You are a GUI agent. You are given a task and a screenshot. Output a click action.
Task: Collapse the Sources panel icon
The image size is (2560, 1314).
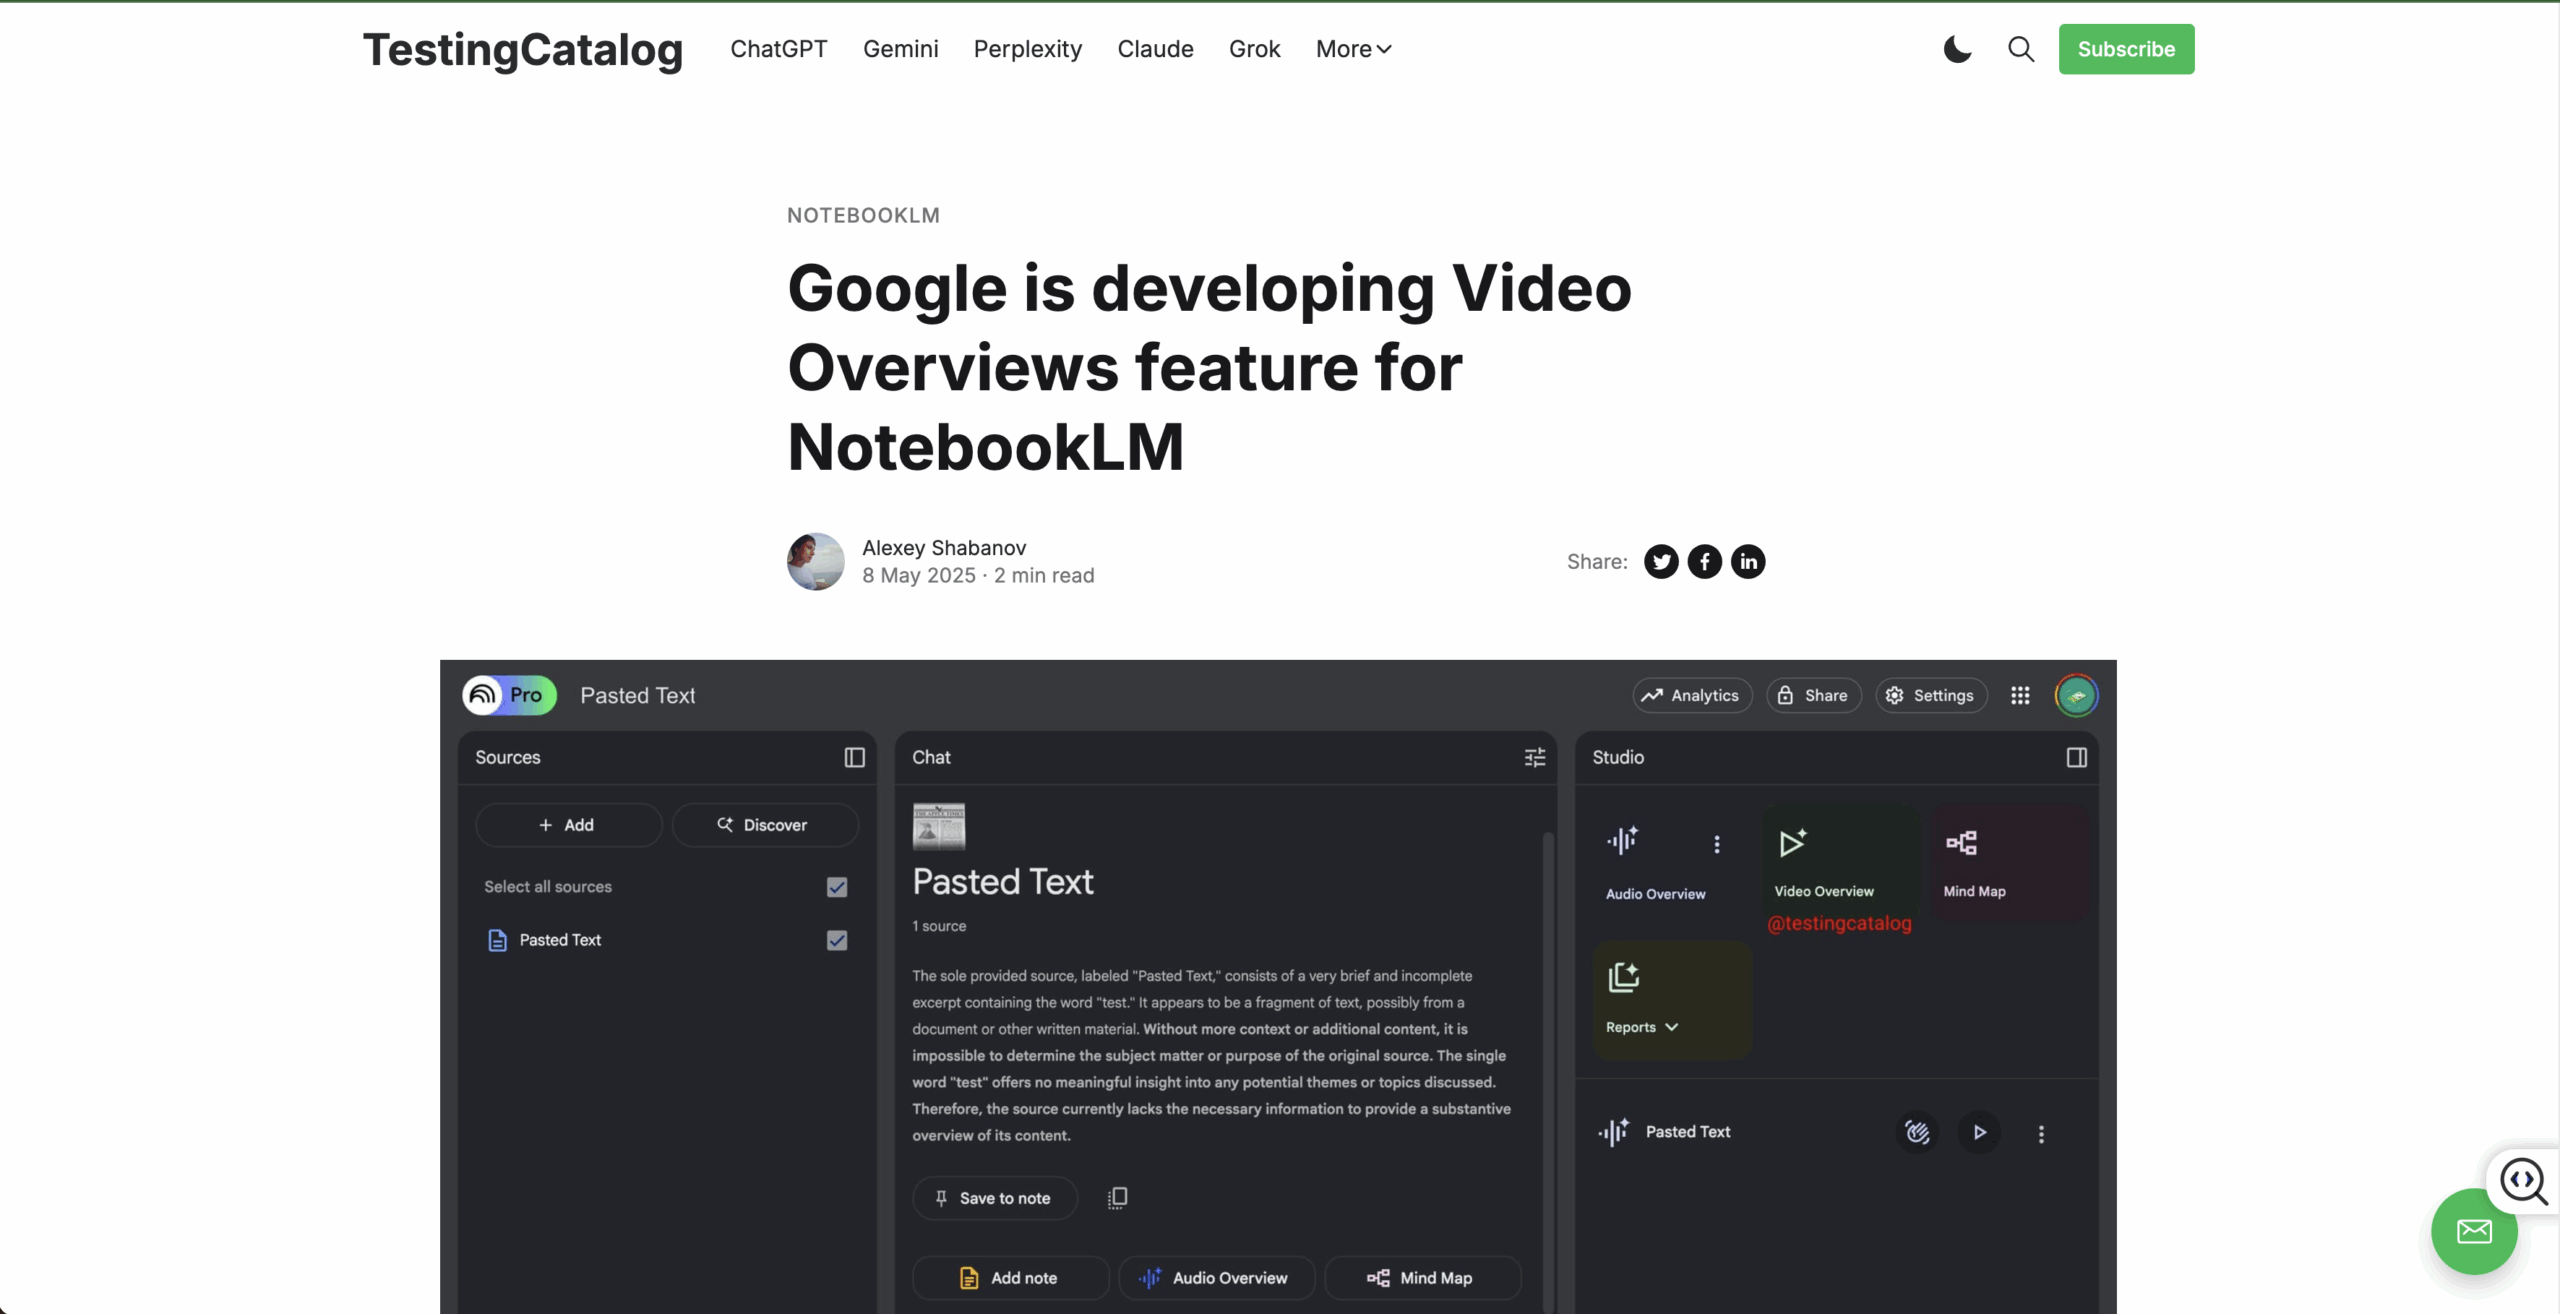(854, 758)
